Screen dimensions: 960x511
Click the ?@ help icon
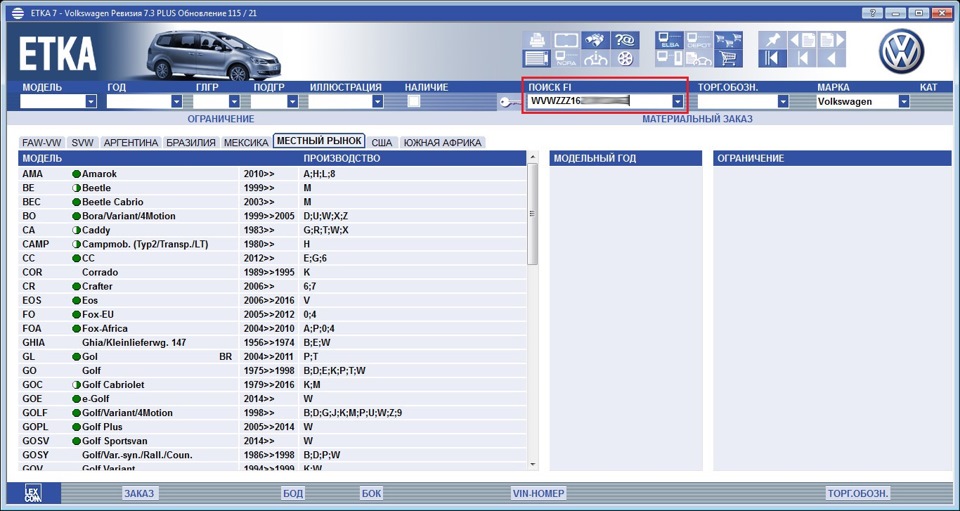(x=624, y=40)
